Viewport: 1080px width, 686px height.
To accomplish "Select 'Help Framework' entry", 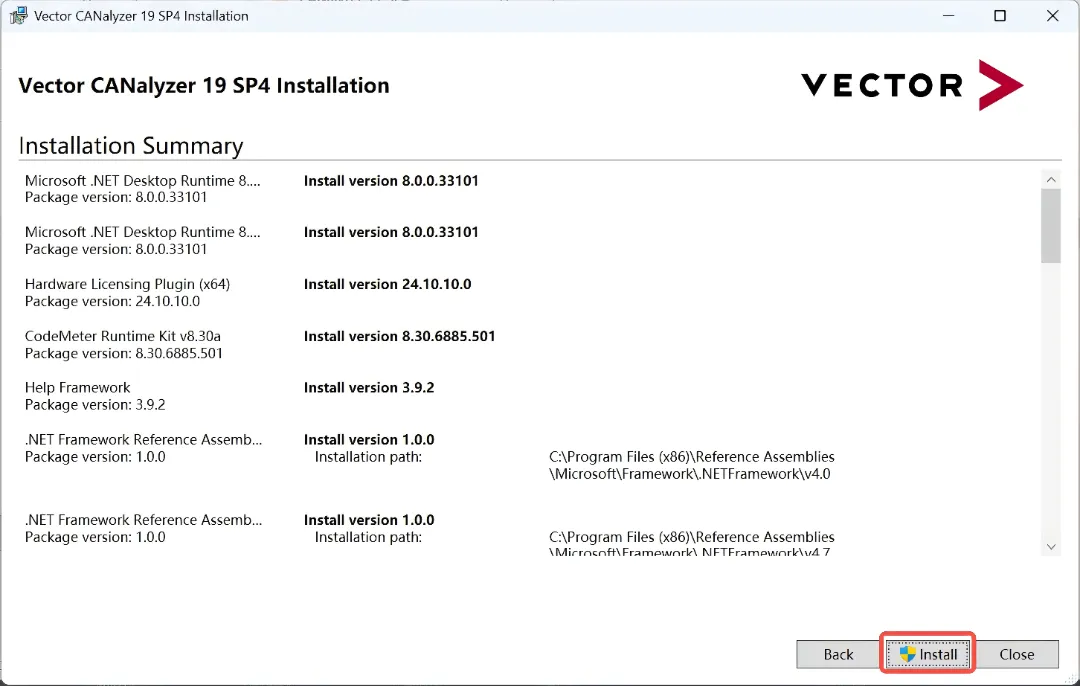I will pyautogui.click(x=77, y=388).
